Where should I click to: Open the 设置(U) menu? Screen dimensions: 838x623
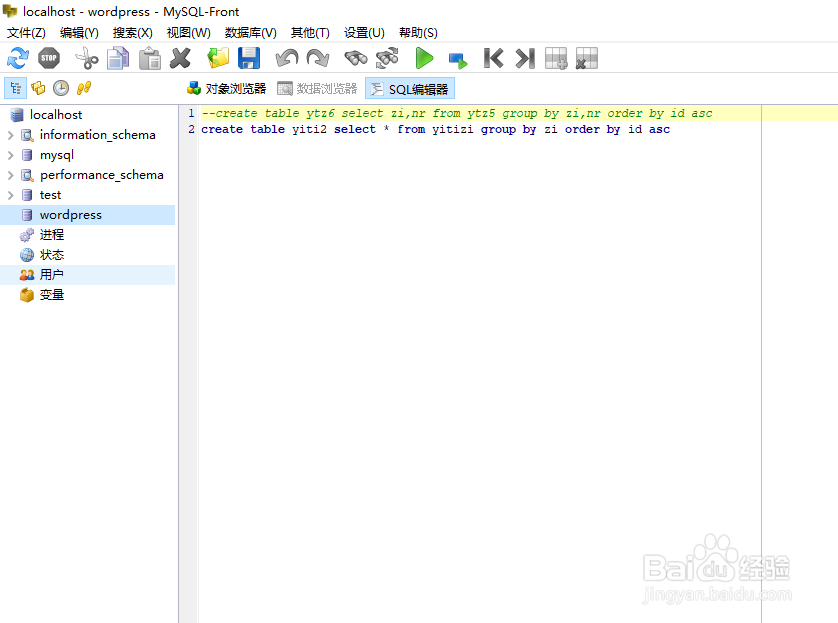click(364, 33)
